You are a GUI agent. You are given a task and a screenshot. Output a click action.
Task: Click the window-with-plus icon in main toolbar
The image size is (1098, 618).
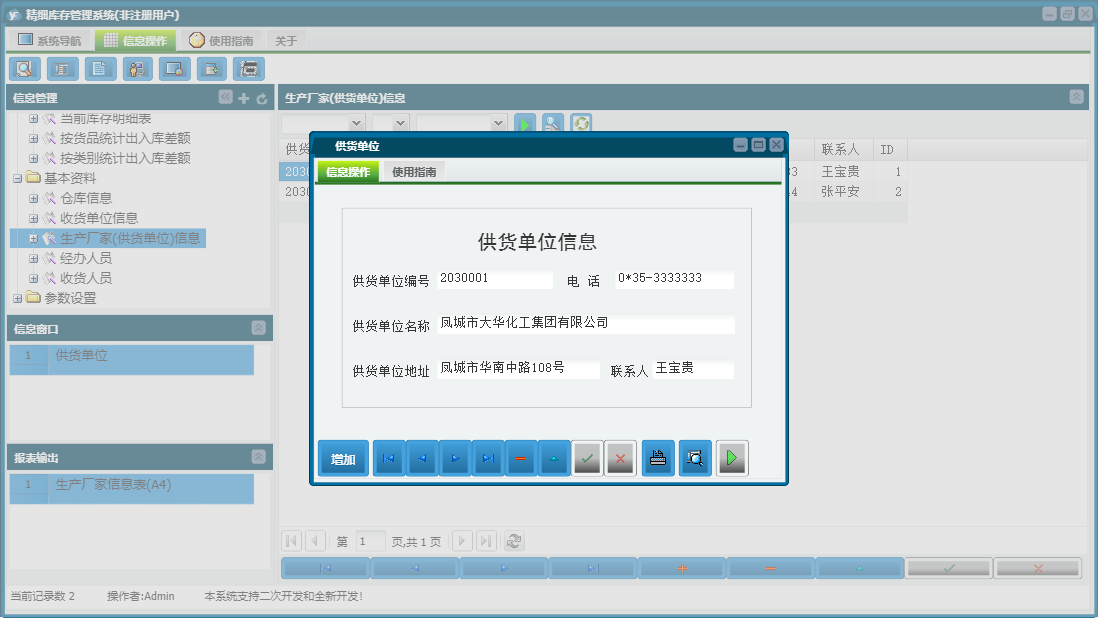(211, 69)
